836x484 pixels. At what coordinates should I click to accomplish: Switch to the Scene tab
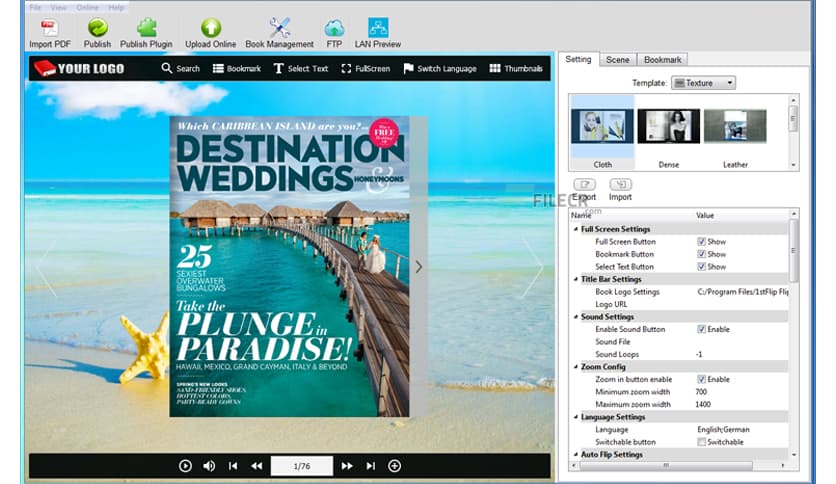tap(617, 60)
